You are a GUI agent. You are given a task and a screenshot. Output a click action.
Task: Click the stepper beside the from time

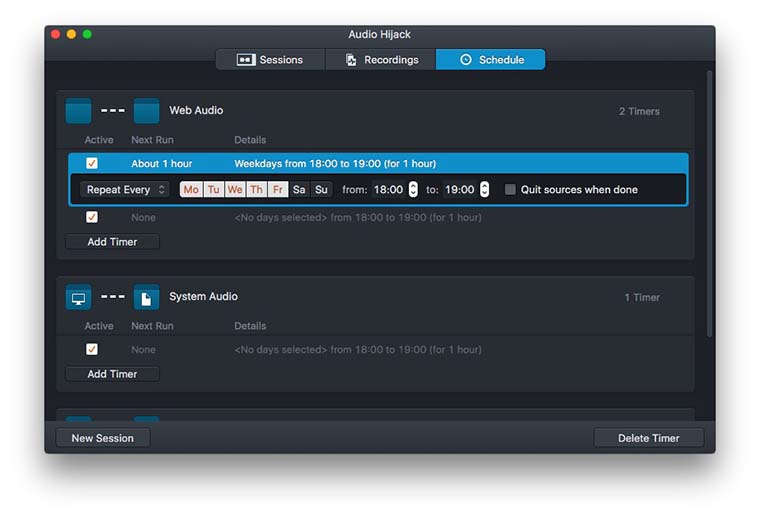click(x=413, y=190)
